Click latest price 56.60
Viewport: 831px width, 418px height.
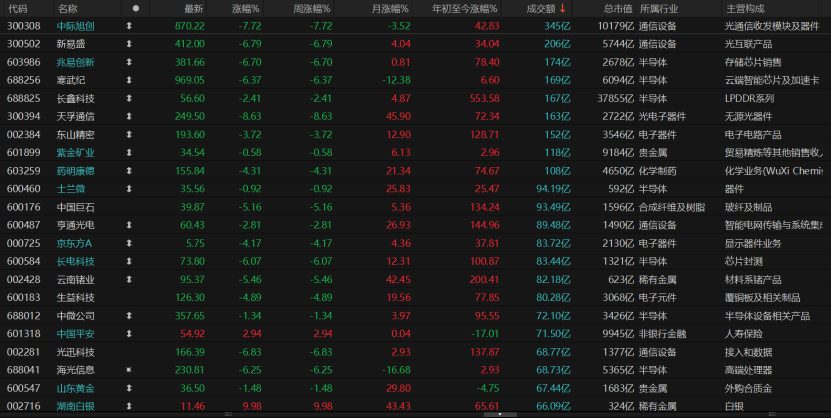coord(192,99)
